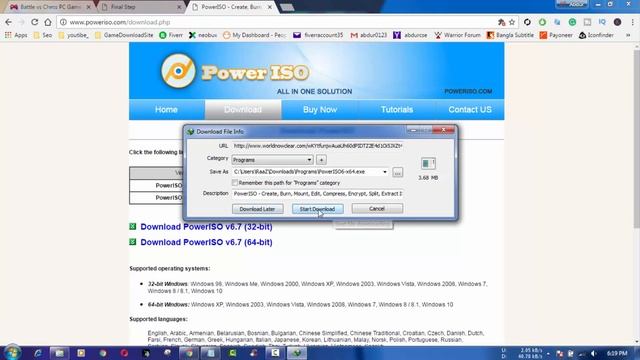Close the Final Step tab
Image resolution: width=640 pixels, height=360 pixels.
[x=179, y=7]
